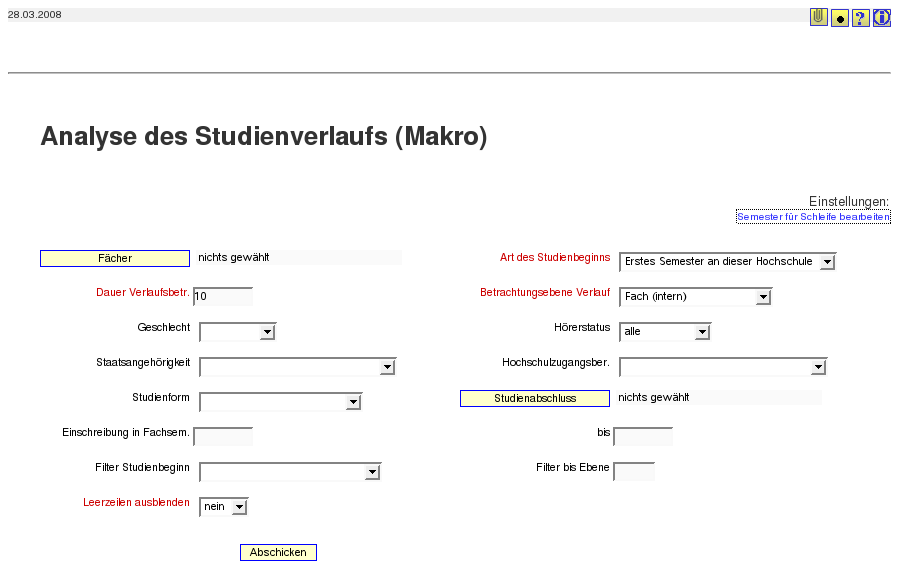The width and height of the screenshot is (899, 569).
Task: Click the paperclip attachment icon
Action: [819, 17]
